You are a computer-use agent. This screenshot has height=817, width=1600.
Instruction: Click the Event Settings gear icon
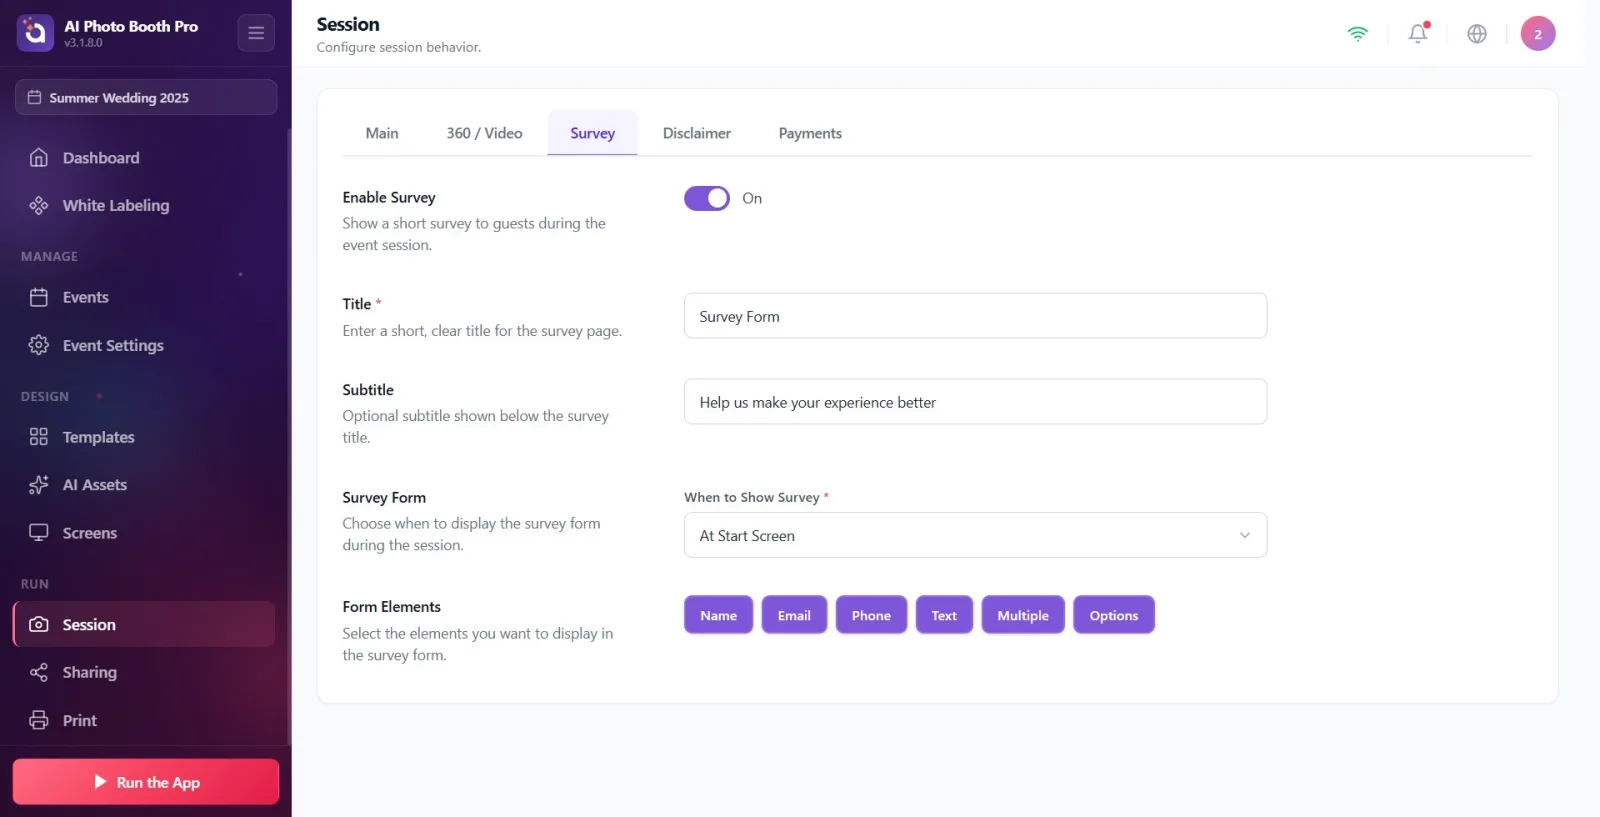(39, 345)
